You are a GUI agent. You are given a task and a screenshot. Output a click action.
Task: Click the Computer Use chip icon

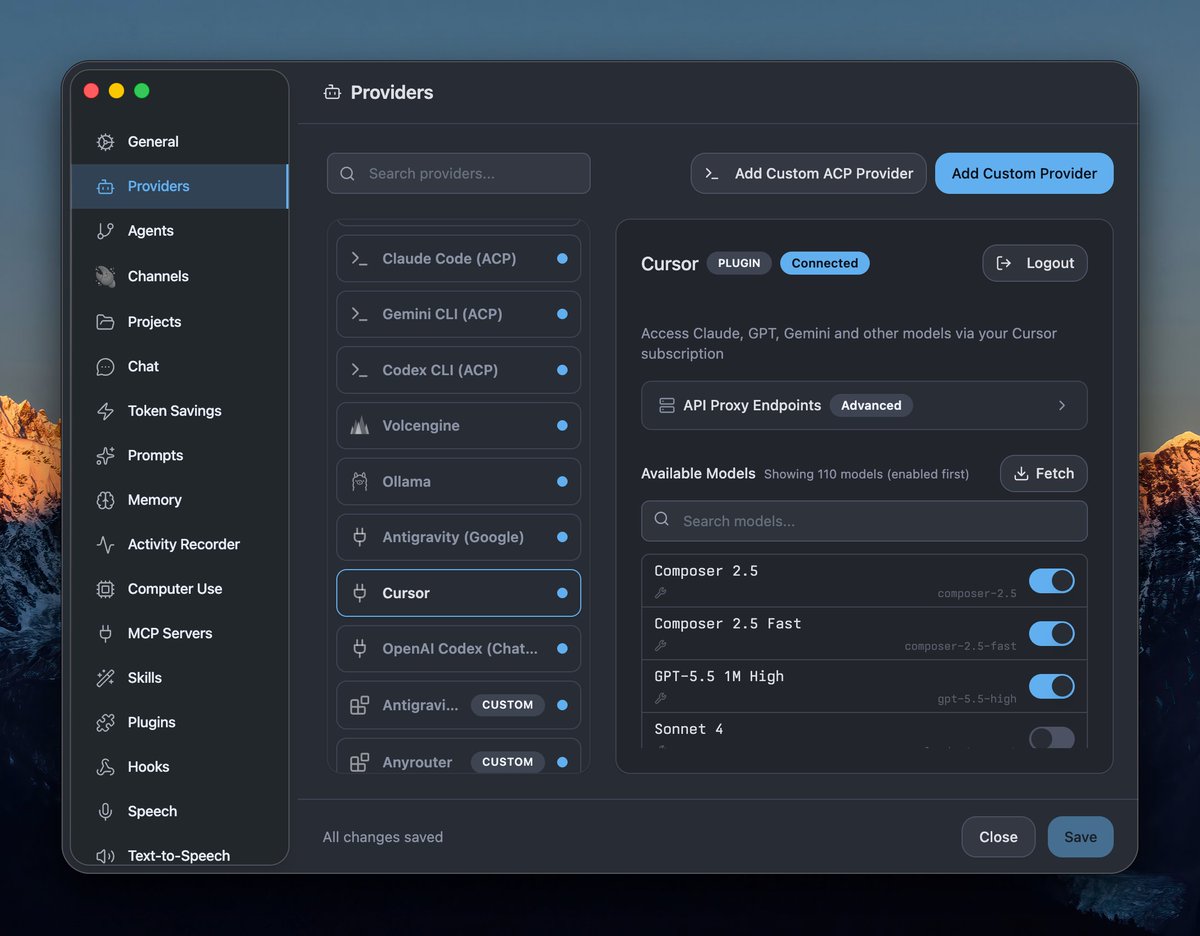coord(105,589)
